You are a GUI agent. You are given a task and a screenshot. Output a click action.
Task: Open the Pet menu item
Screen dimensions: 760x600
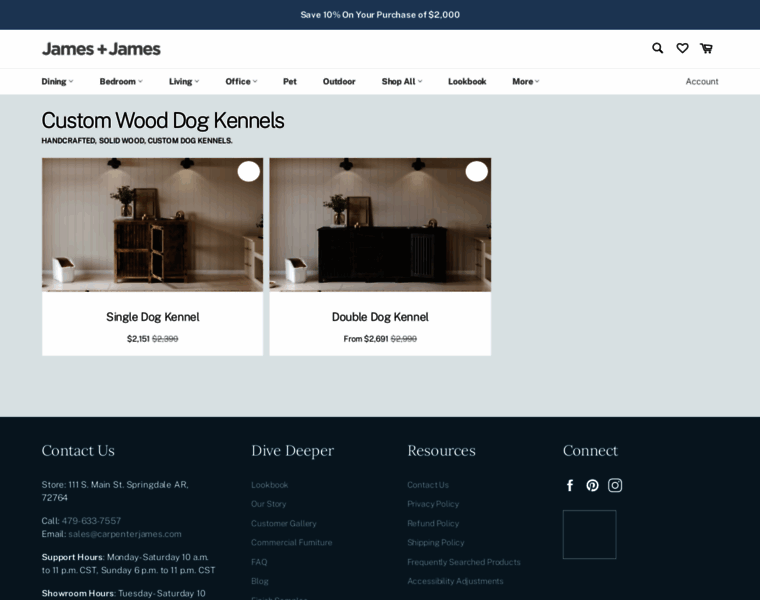click(290, 81)
